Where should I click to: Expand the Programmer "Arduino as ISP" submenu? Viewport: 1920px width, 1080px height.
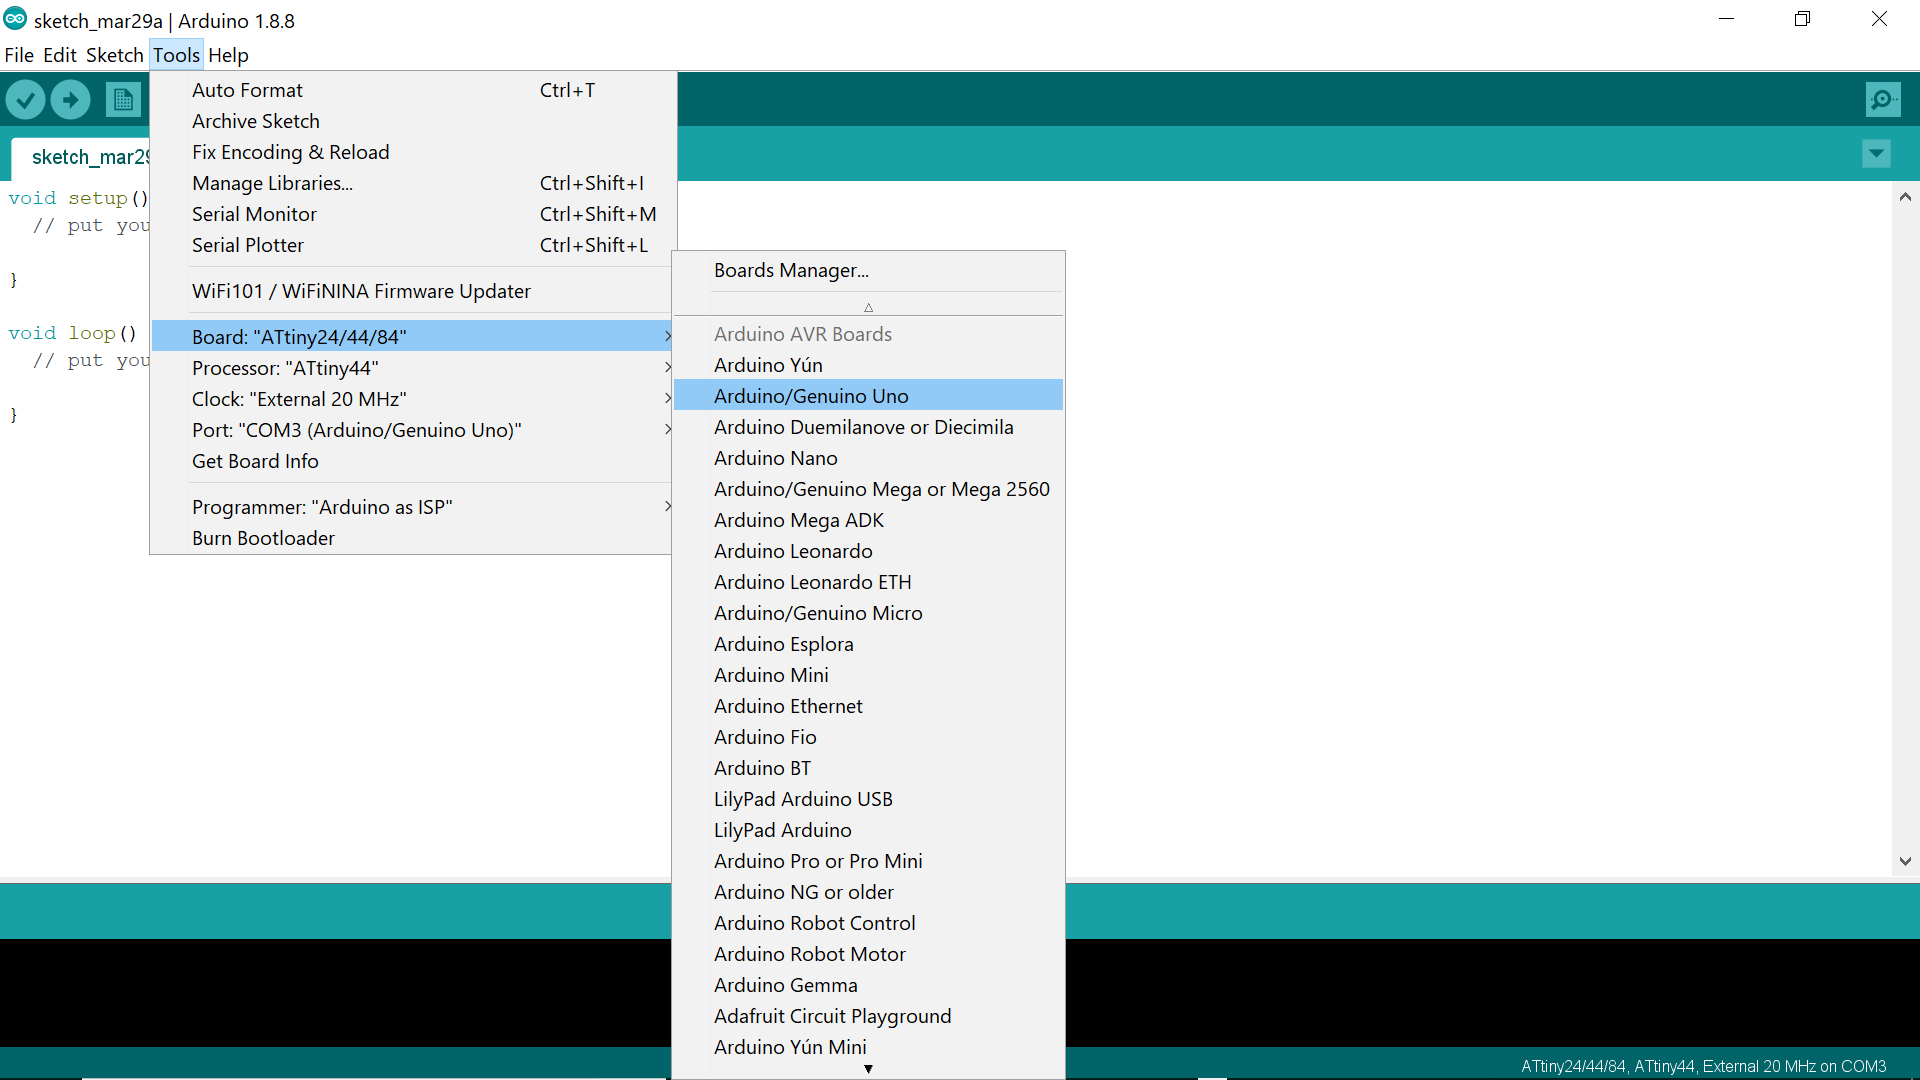pyautogui.click(x=321, y=507)
